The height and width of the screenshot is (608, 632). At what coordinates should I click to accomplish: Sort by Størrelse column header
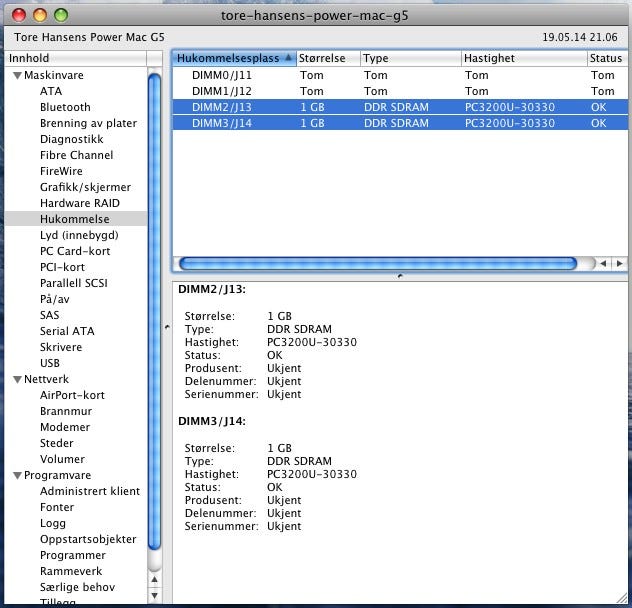pos(323,58)
